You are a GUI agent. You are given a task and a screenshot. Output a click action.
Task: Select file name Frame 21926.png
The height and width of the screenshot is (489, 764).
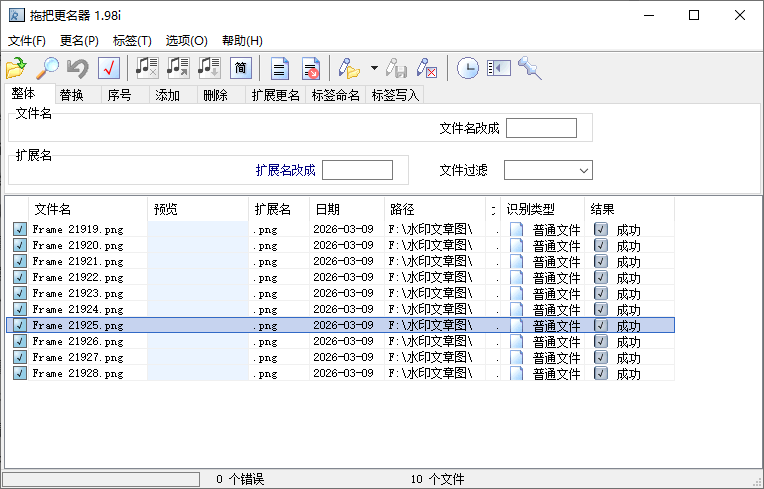[x=78, y=341]
